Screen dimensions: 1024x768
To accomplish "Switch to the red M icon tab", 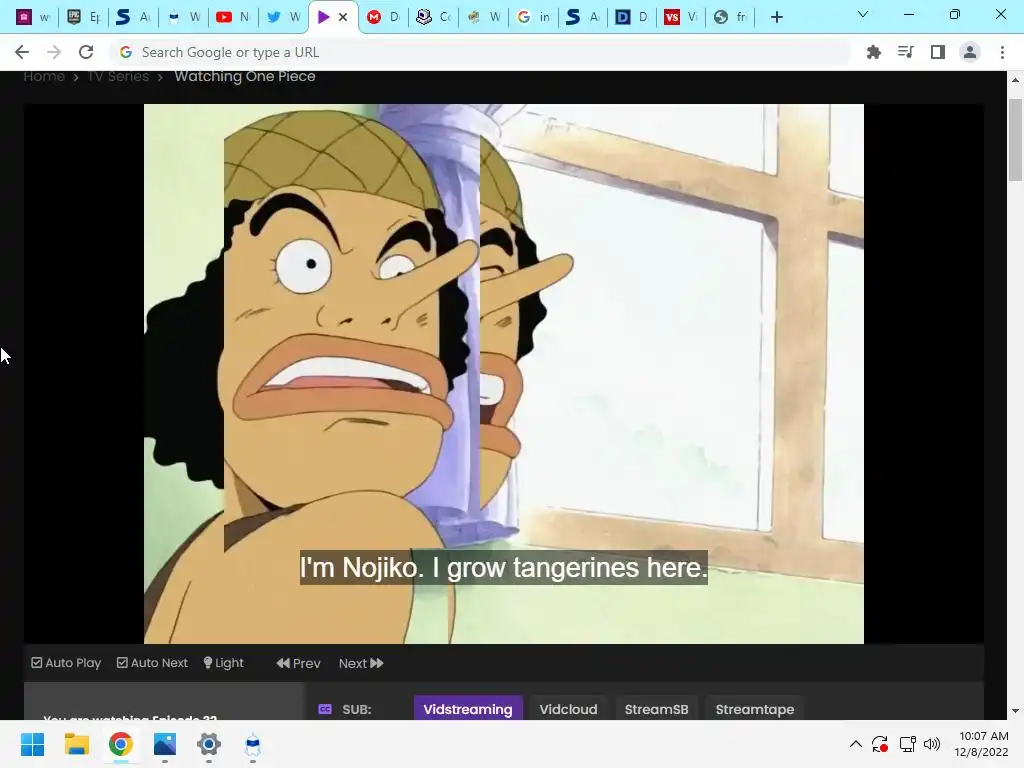I will [383, 17].
